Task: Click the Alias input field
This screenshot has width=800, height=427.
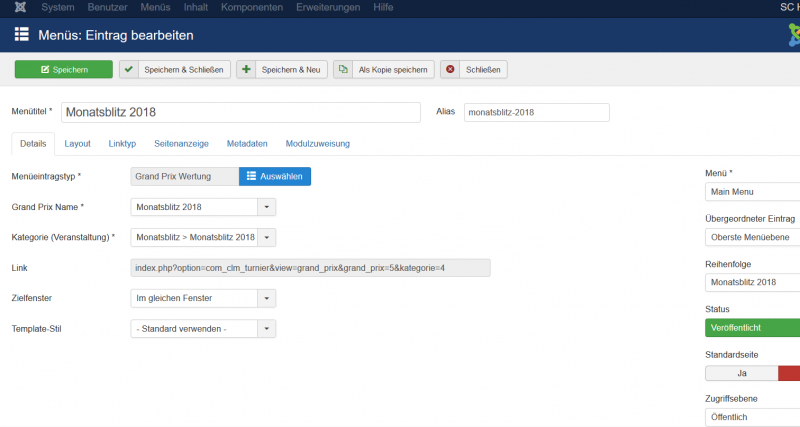Action: tap(536, 112)
